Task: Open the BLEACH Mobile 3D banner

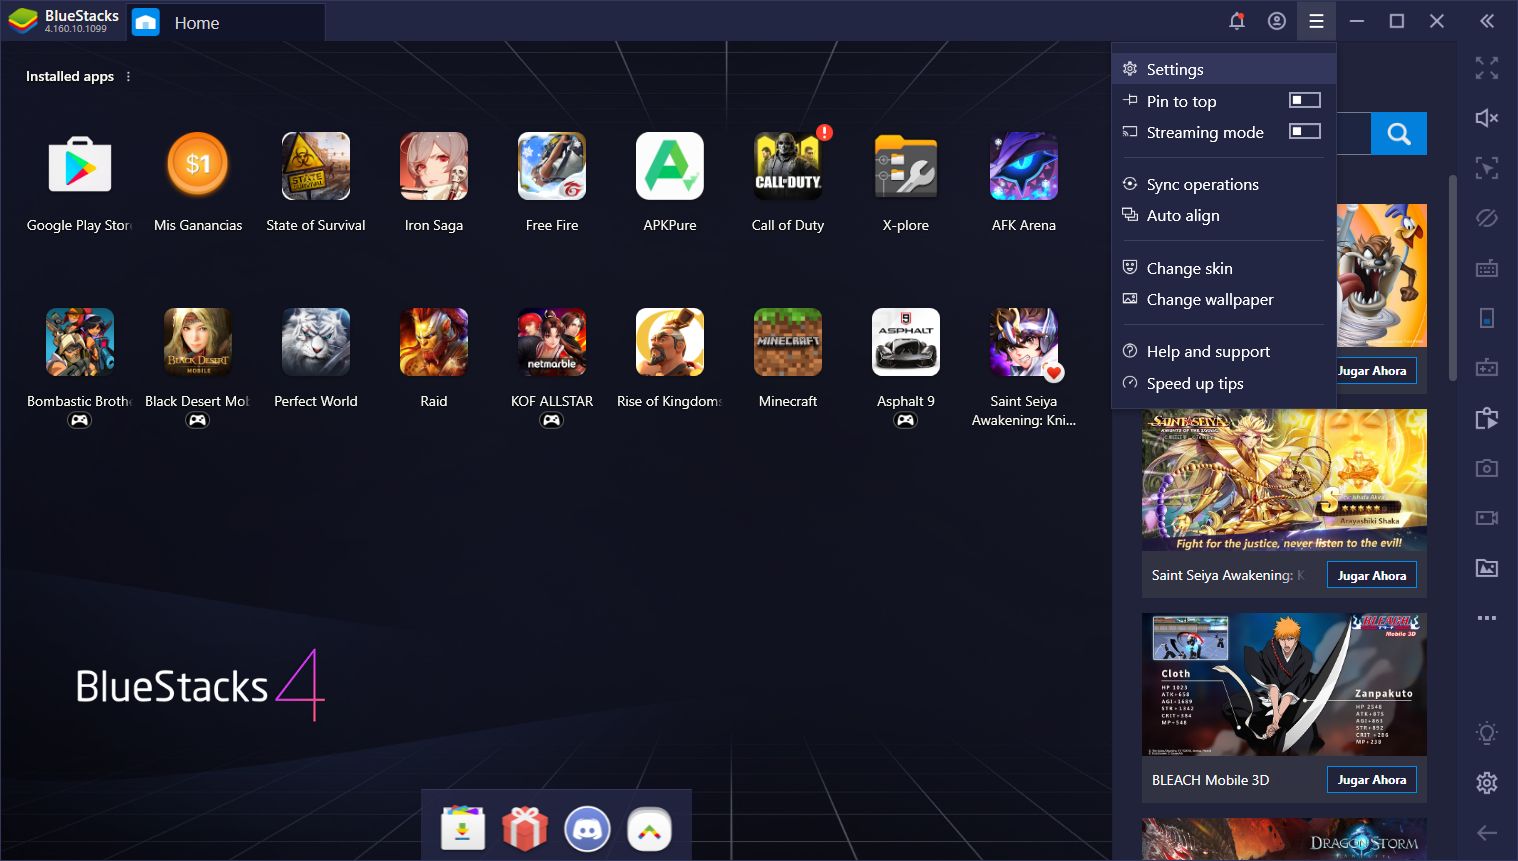Action: (1284, 684)
